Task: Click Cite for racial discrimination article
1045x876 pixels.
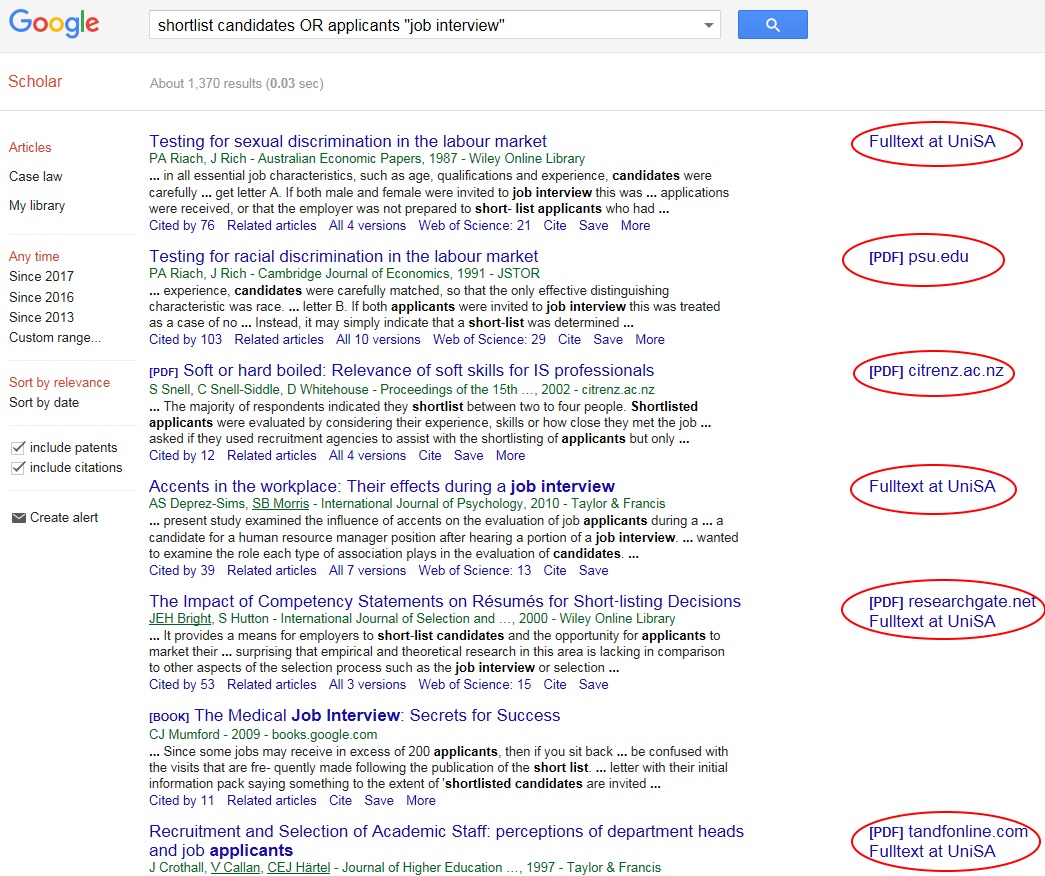Action: coord(569,339)
